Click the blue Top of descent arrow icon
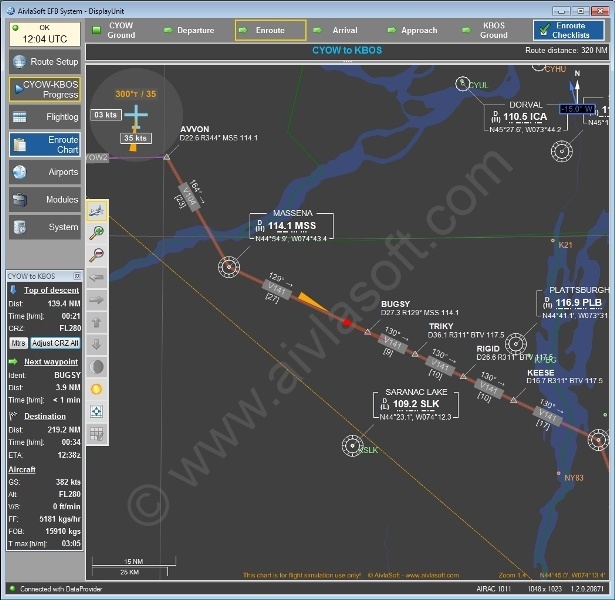Image resolution: width=615 pixels, height=600 pixels. pos(13,290)
